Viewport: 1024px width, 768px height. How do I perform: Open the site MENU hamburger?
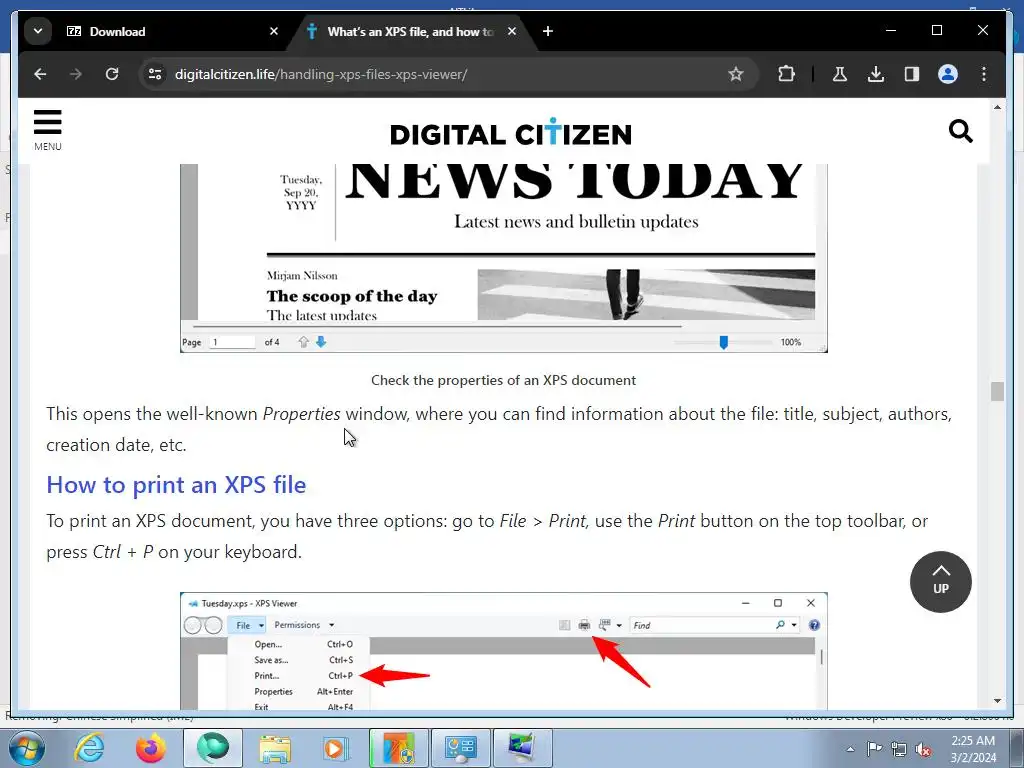pos(48,130)
